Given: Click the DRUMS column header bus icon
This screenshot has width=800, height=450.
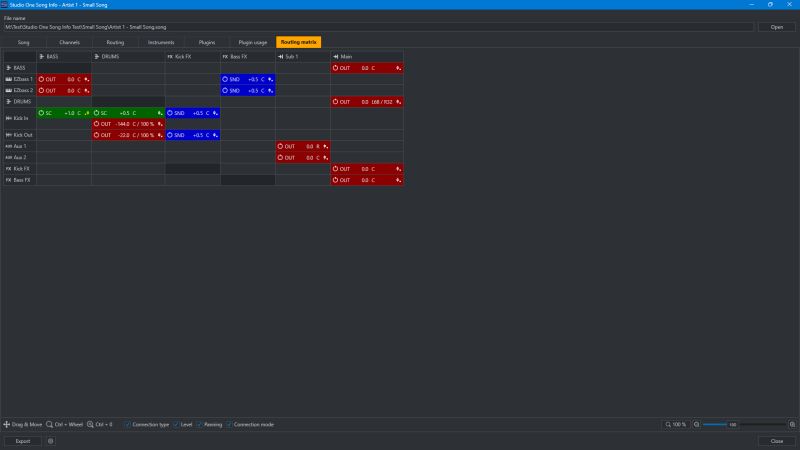Looking at the screenshot, I should 97,57.
